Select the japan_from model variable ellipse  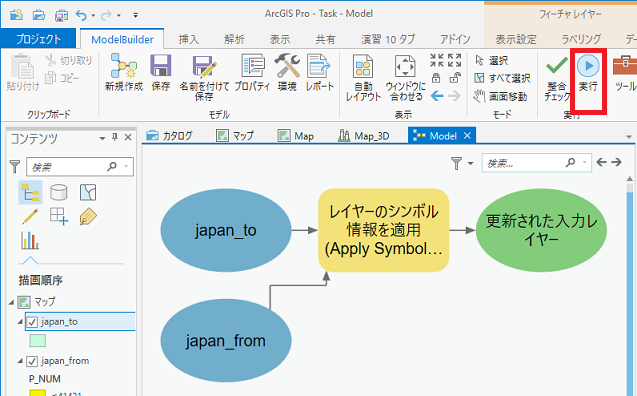[226, 341]
